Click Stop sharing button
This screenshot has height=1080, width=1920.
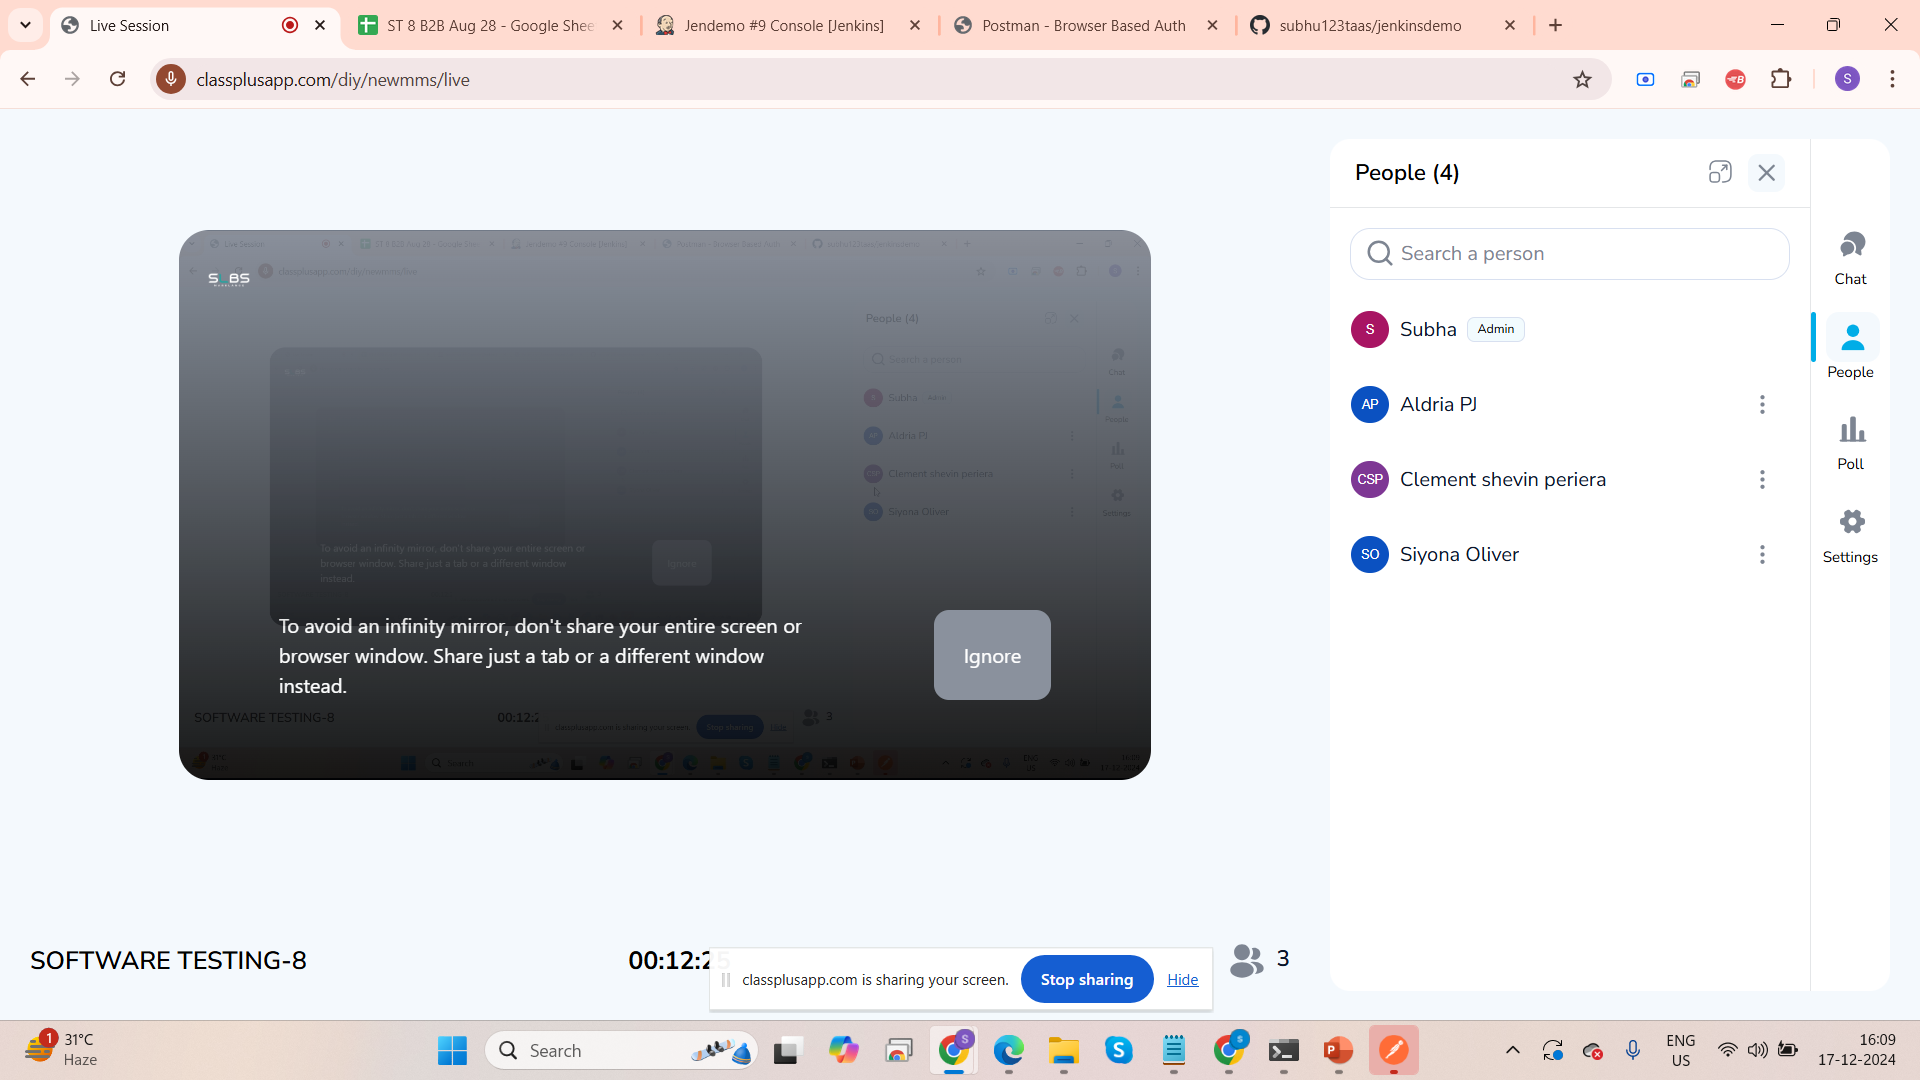(x=1086, y=980)
